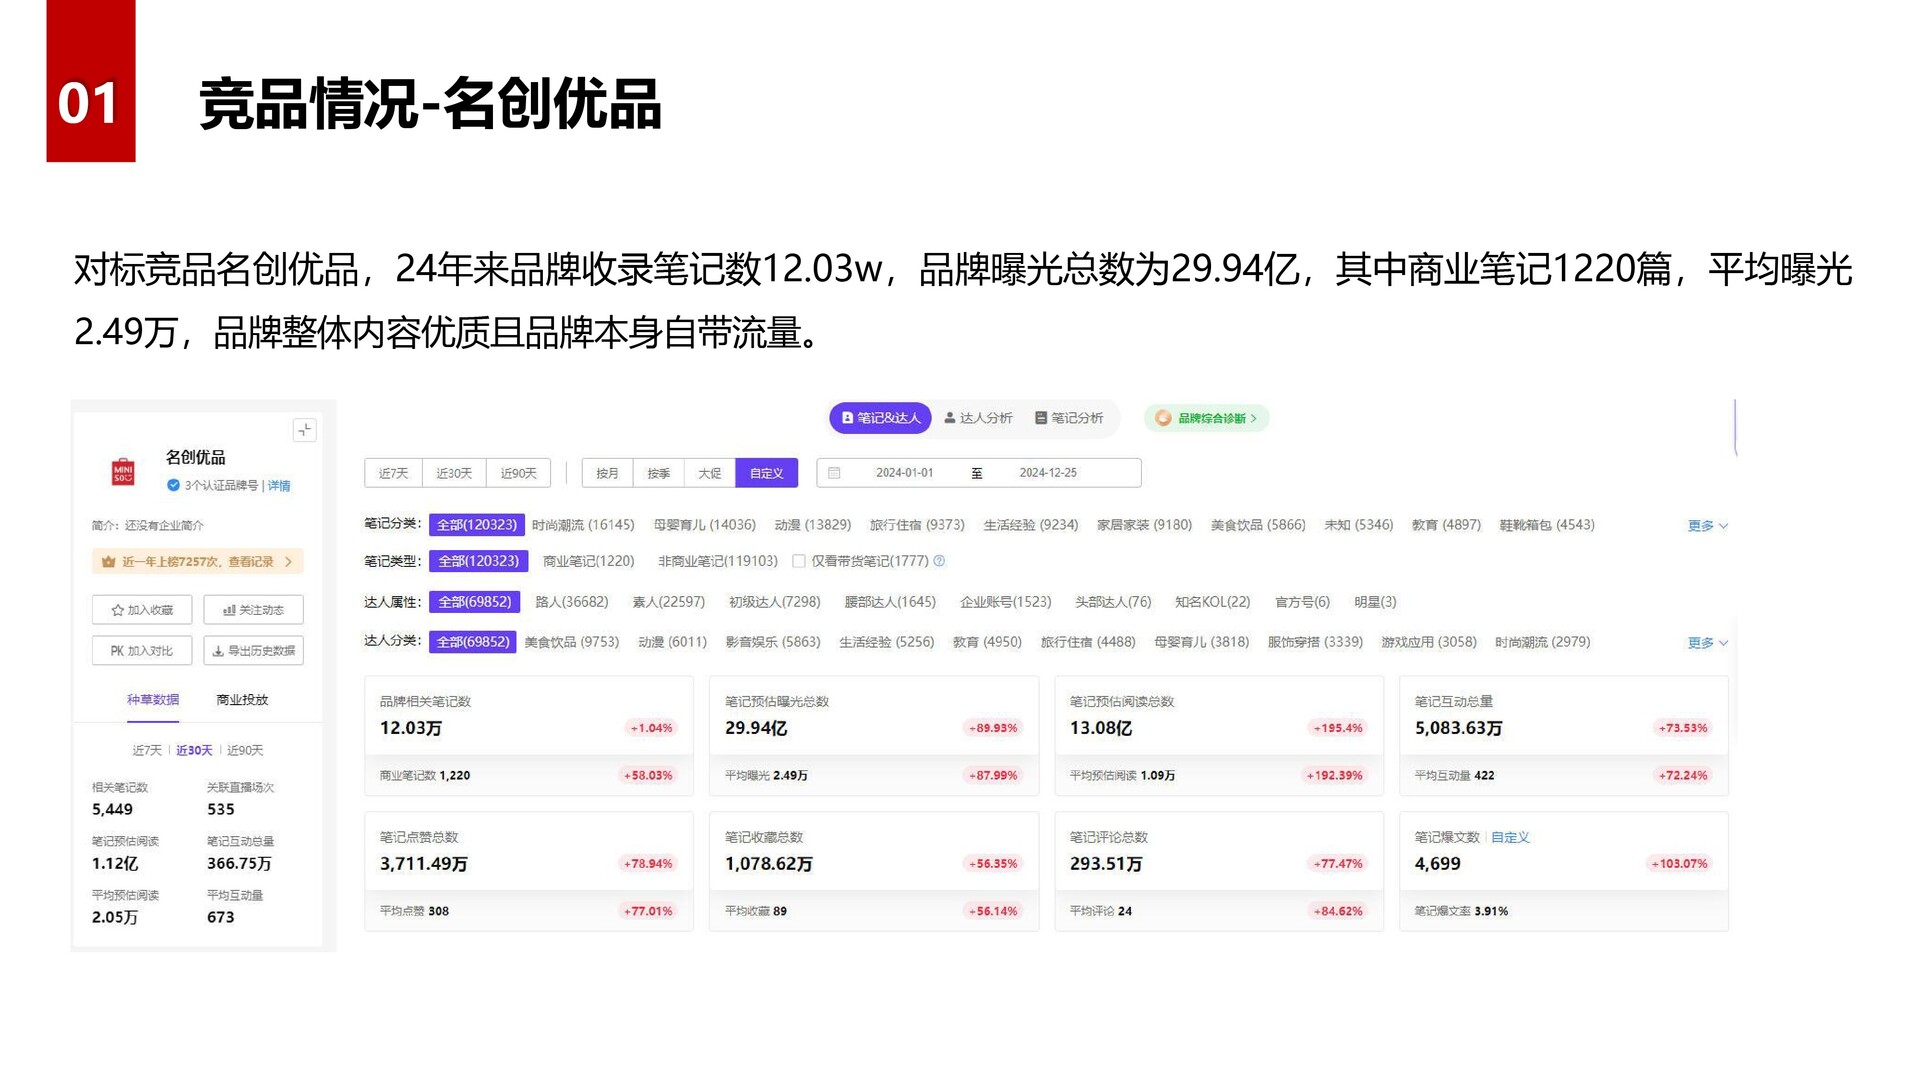Filter creators by 明星(3)

point(1375,602)
